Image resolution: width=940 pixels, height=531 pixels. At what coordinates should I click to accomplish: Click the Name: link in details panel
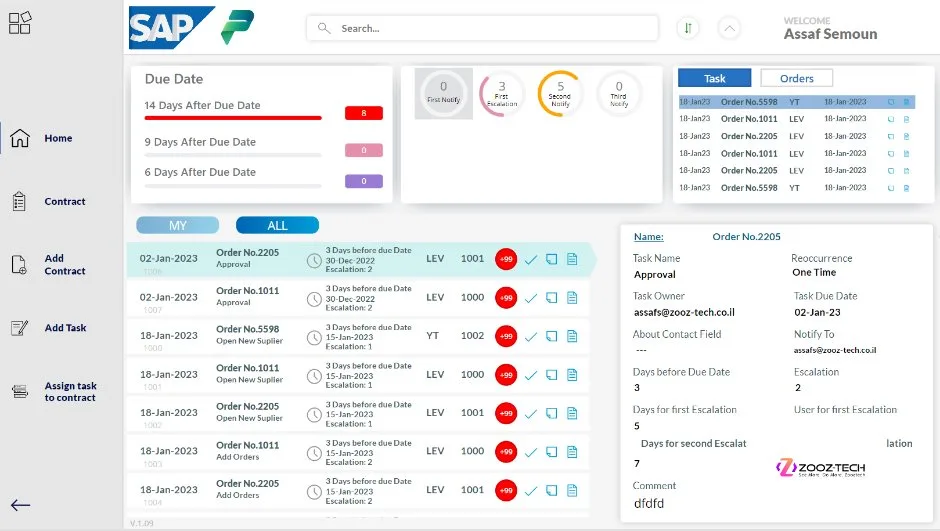tap(649, 237)
